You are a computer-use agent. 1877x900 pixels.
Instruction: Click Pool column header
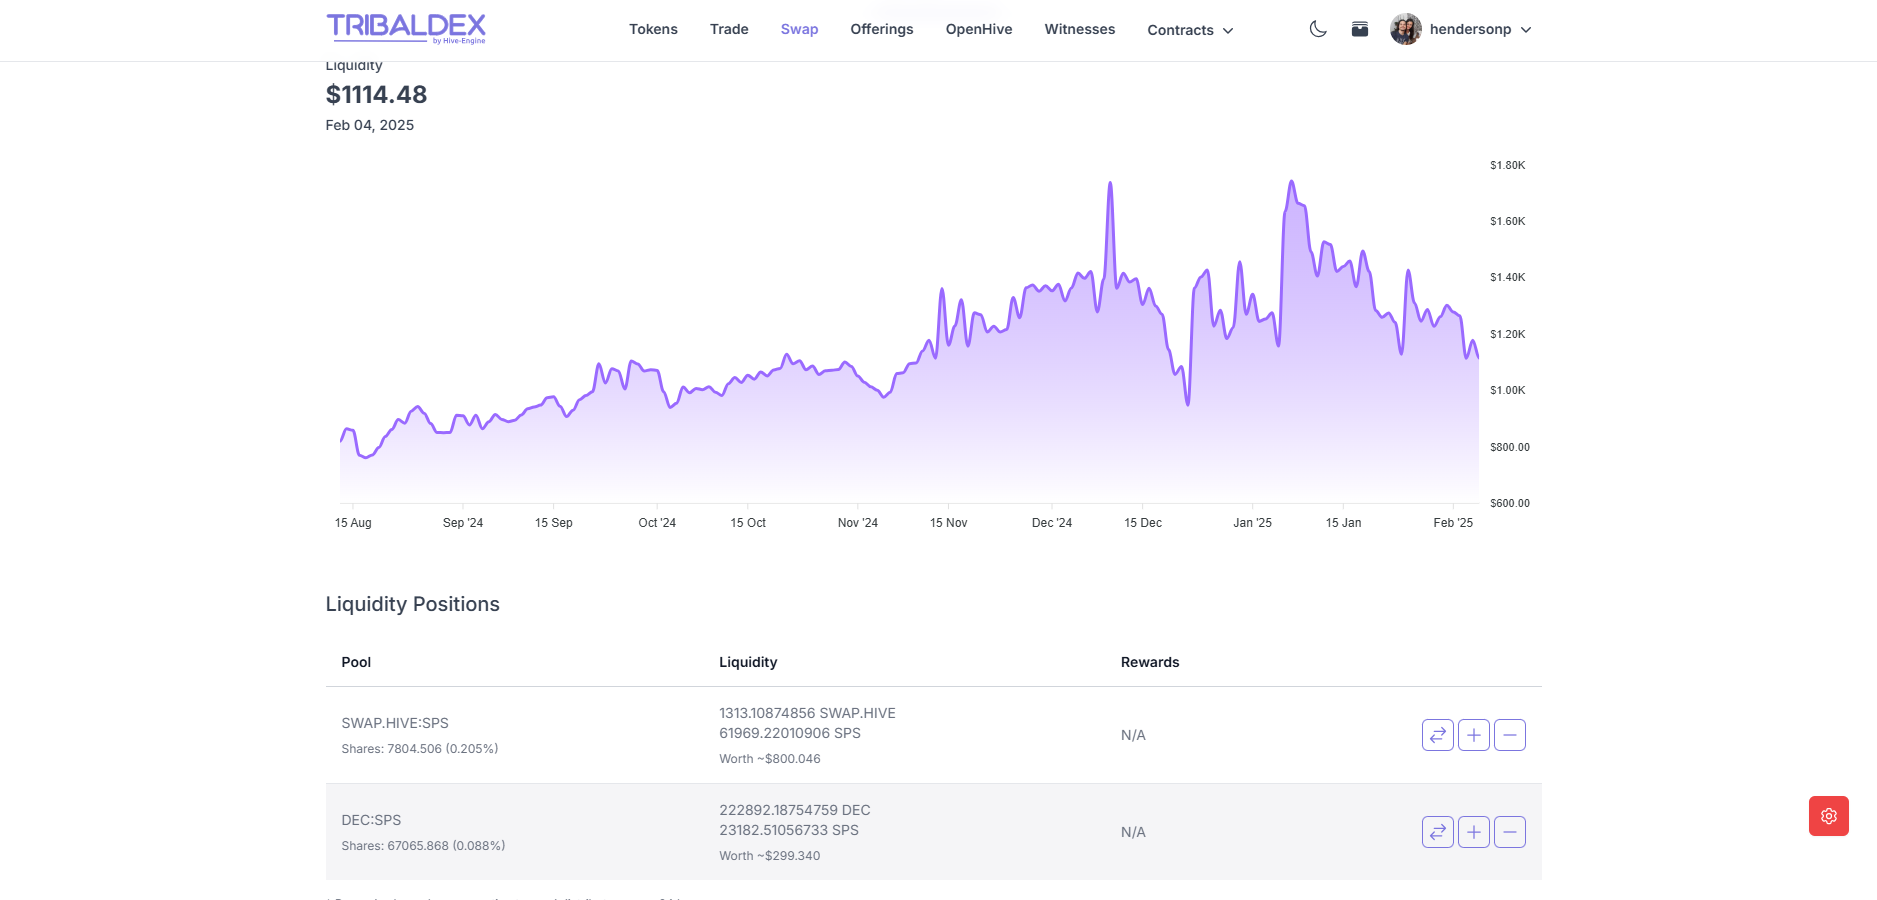click(x=356, y=662)
